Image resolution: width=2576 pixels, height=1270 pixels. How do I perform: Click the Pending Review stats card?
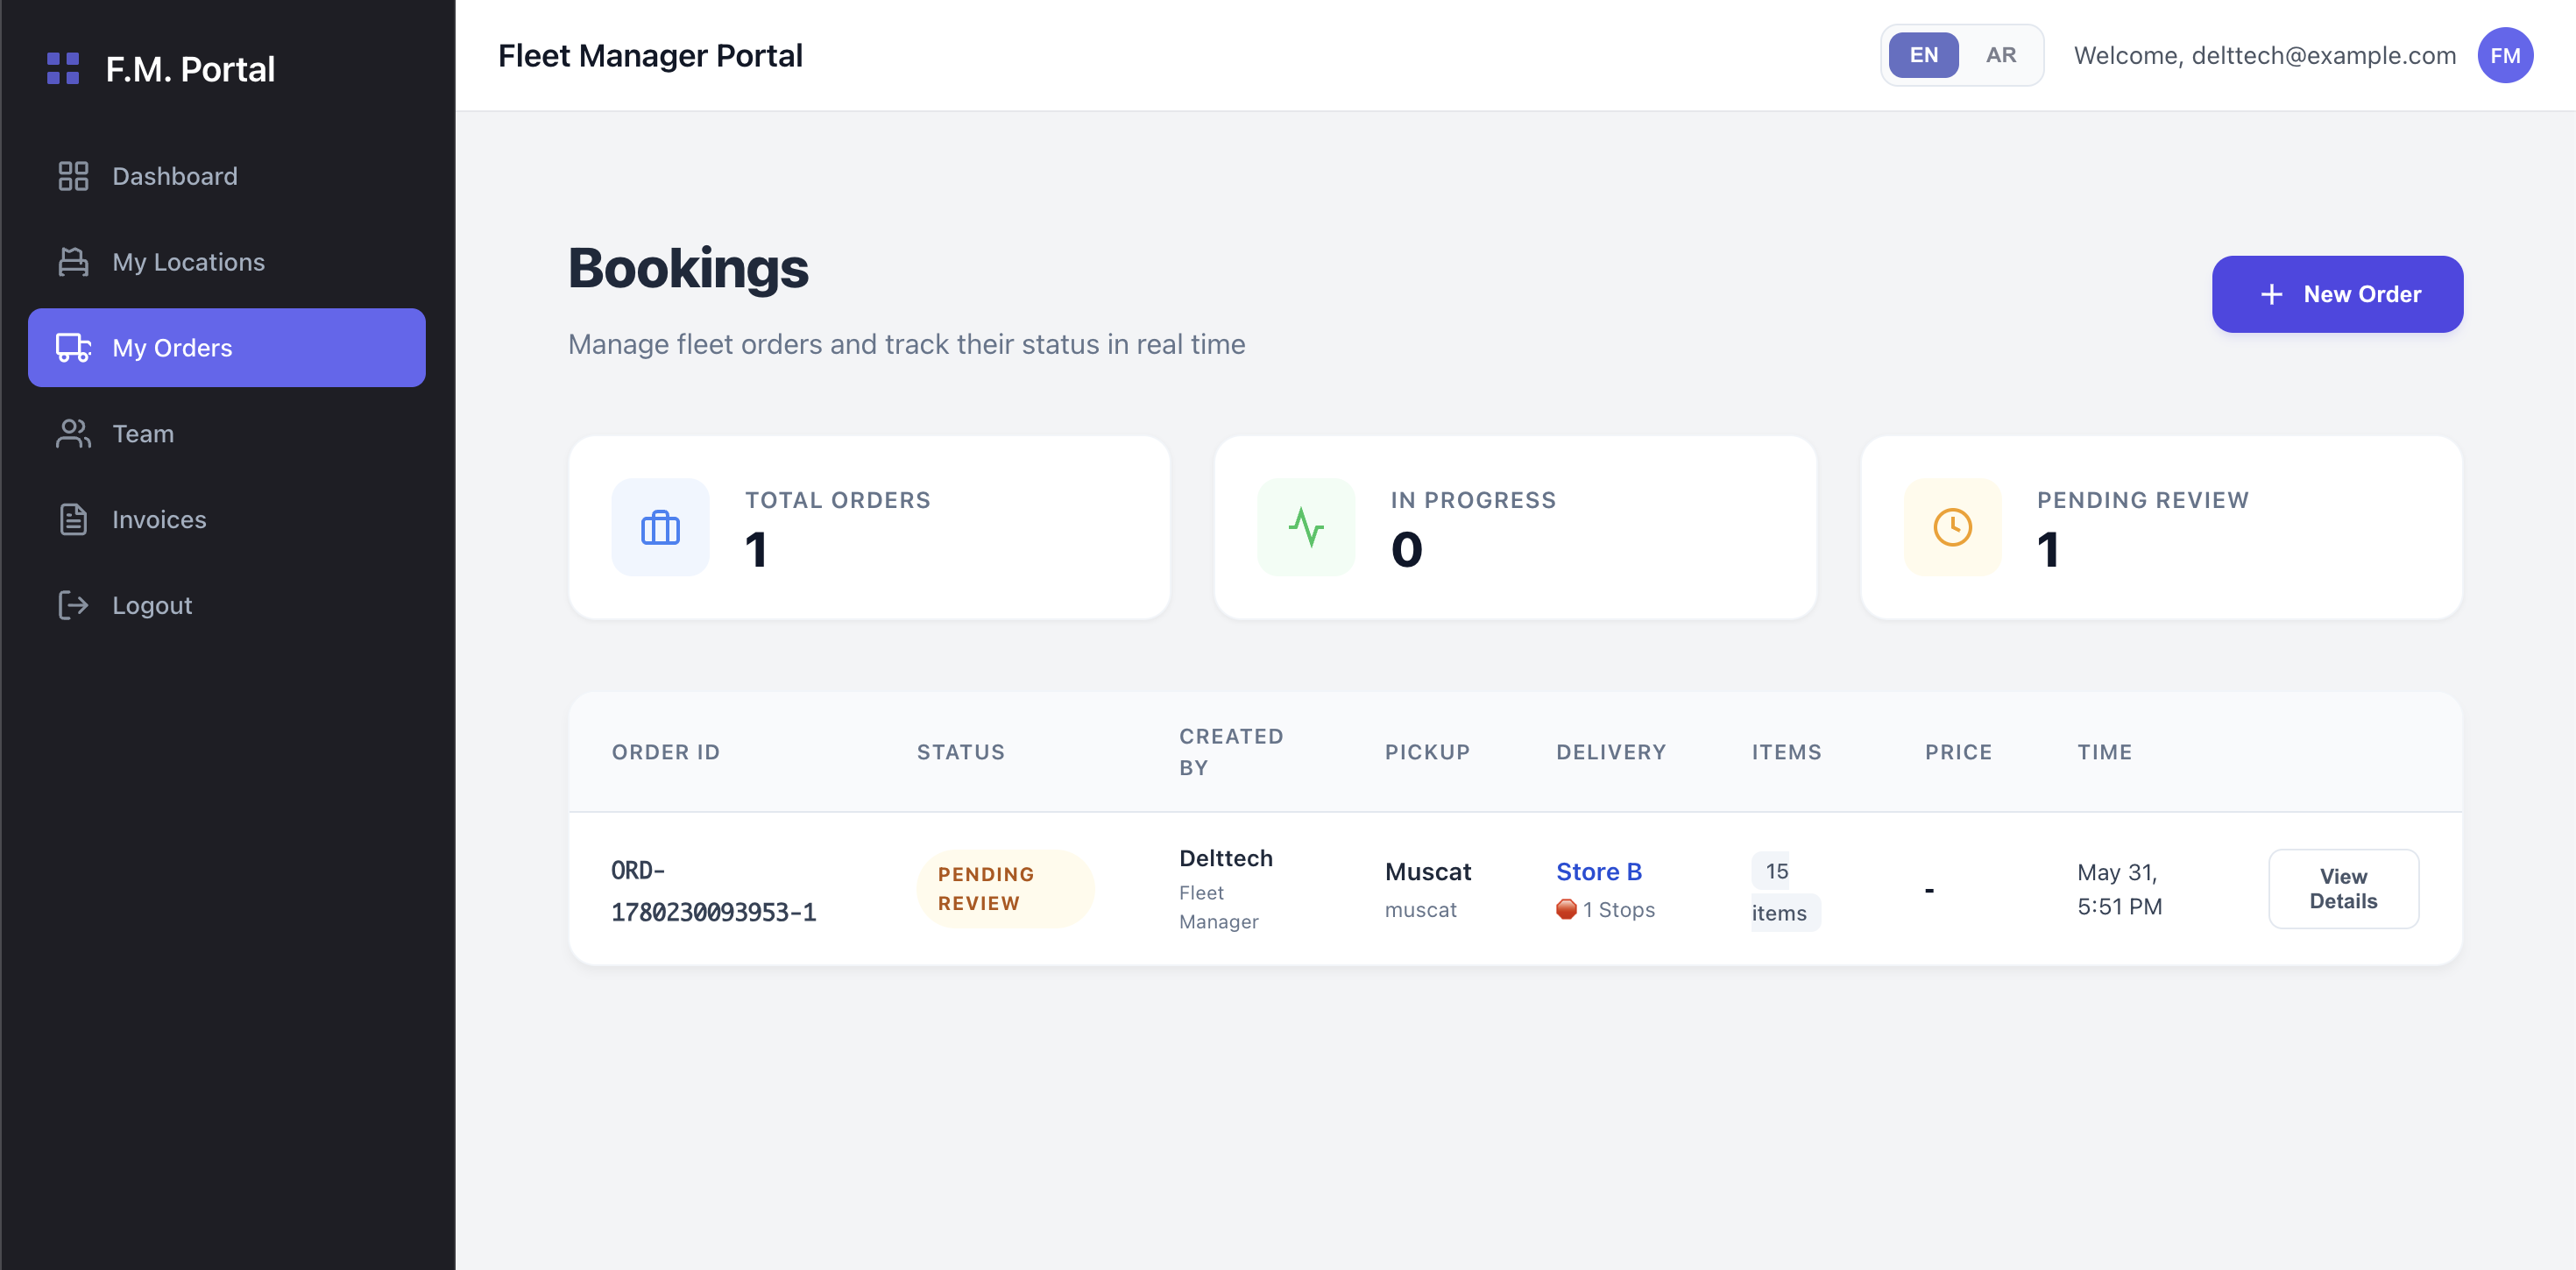(x=2161, y=528)
